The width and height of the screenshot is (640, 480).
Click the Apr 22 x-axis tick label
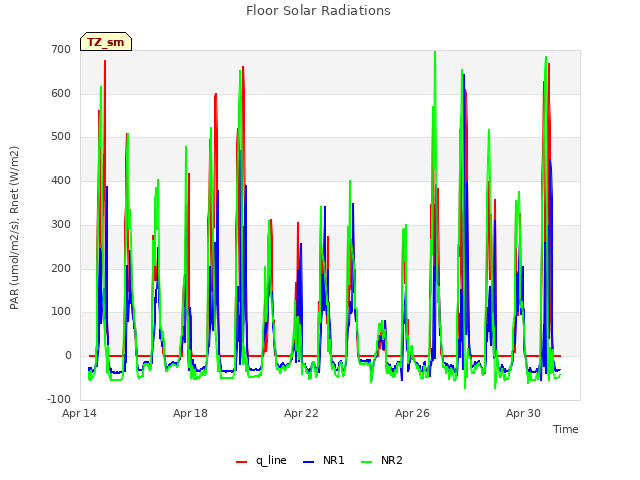click(301, 413)
